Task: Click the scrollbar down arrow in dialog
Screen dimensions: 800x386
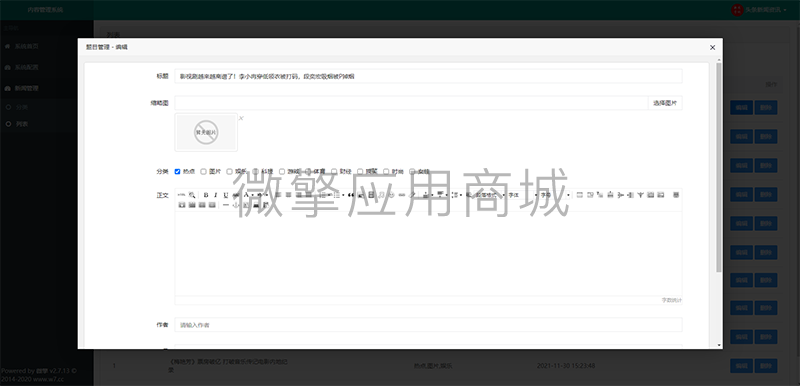Action: coord(719,345)
